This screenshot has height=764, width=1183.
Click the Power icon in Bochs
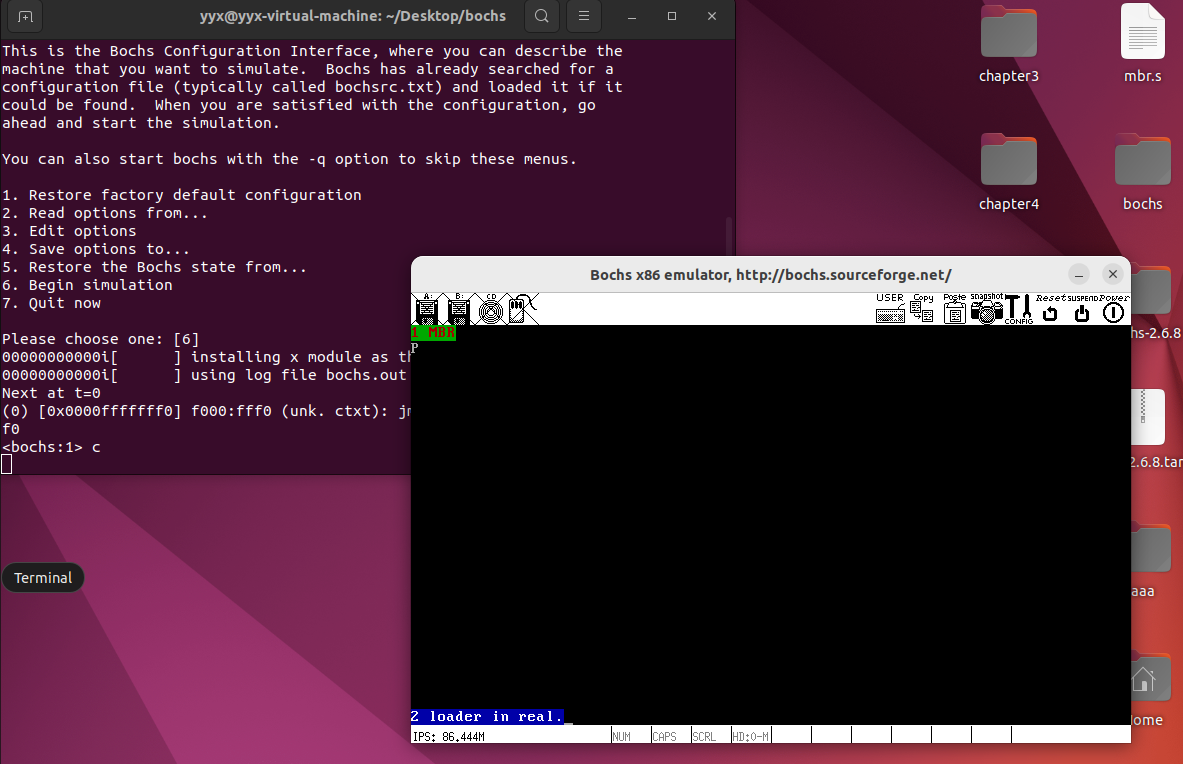1114,308
